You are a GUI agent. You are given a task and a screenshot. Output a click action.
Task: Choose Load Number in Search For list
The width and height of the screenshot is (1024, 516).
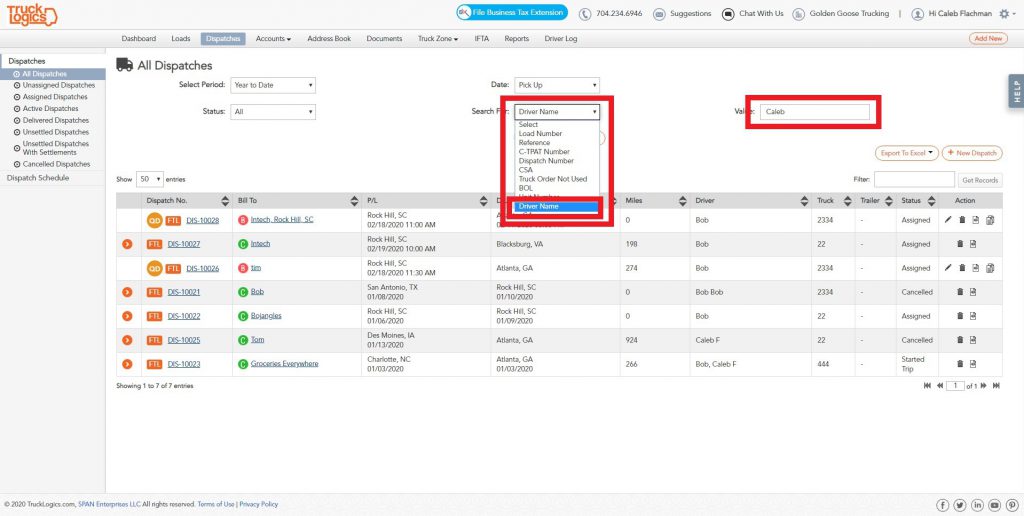point(540,133)
